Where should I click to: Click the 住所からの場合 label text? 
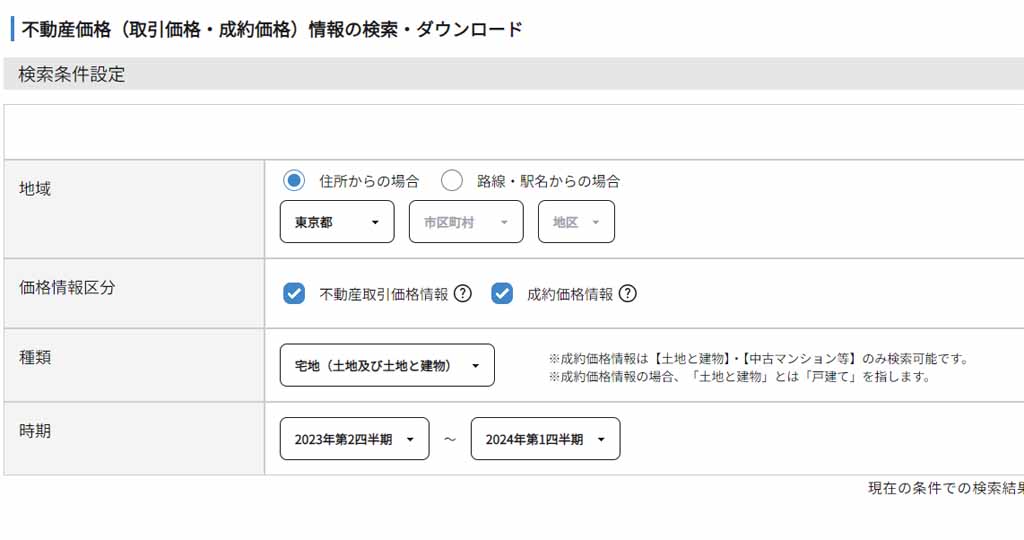click(369, 181)
